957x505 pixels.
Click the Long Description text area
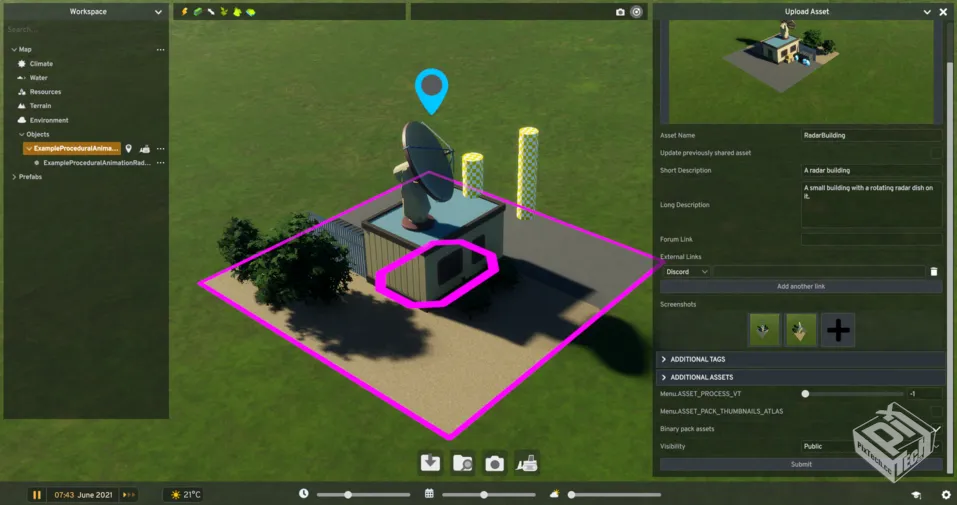click(x=872, y=205)
